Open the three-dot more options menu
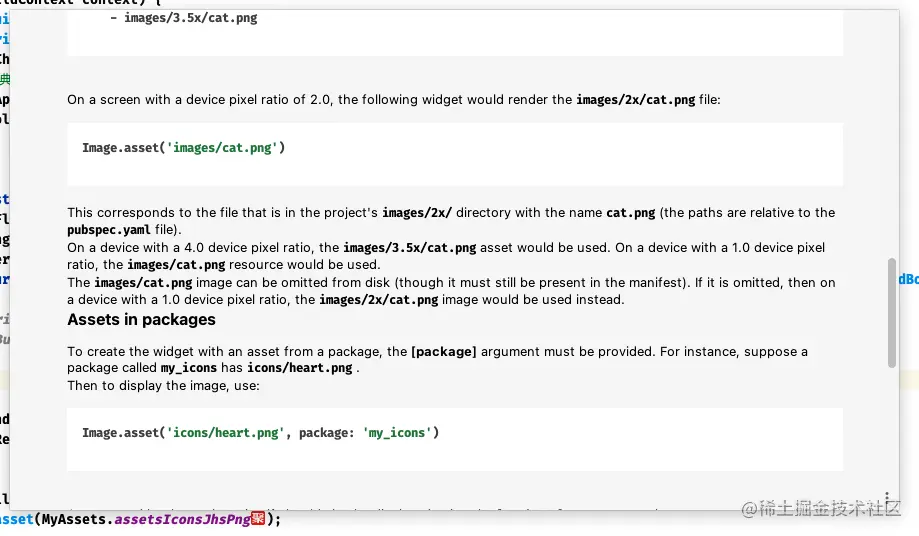The width and height of the screenshot is (919, 536). 886,497
